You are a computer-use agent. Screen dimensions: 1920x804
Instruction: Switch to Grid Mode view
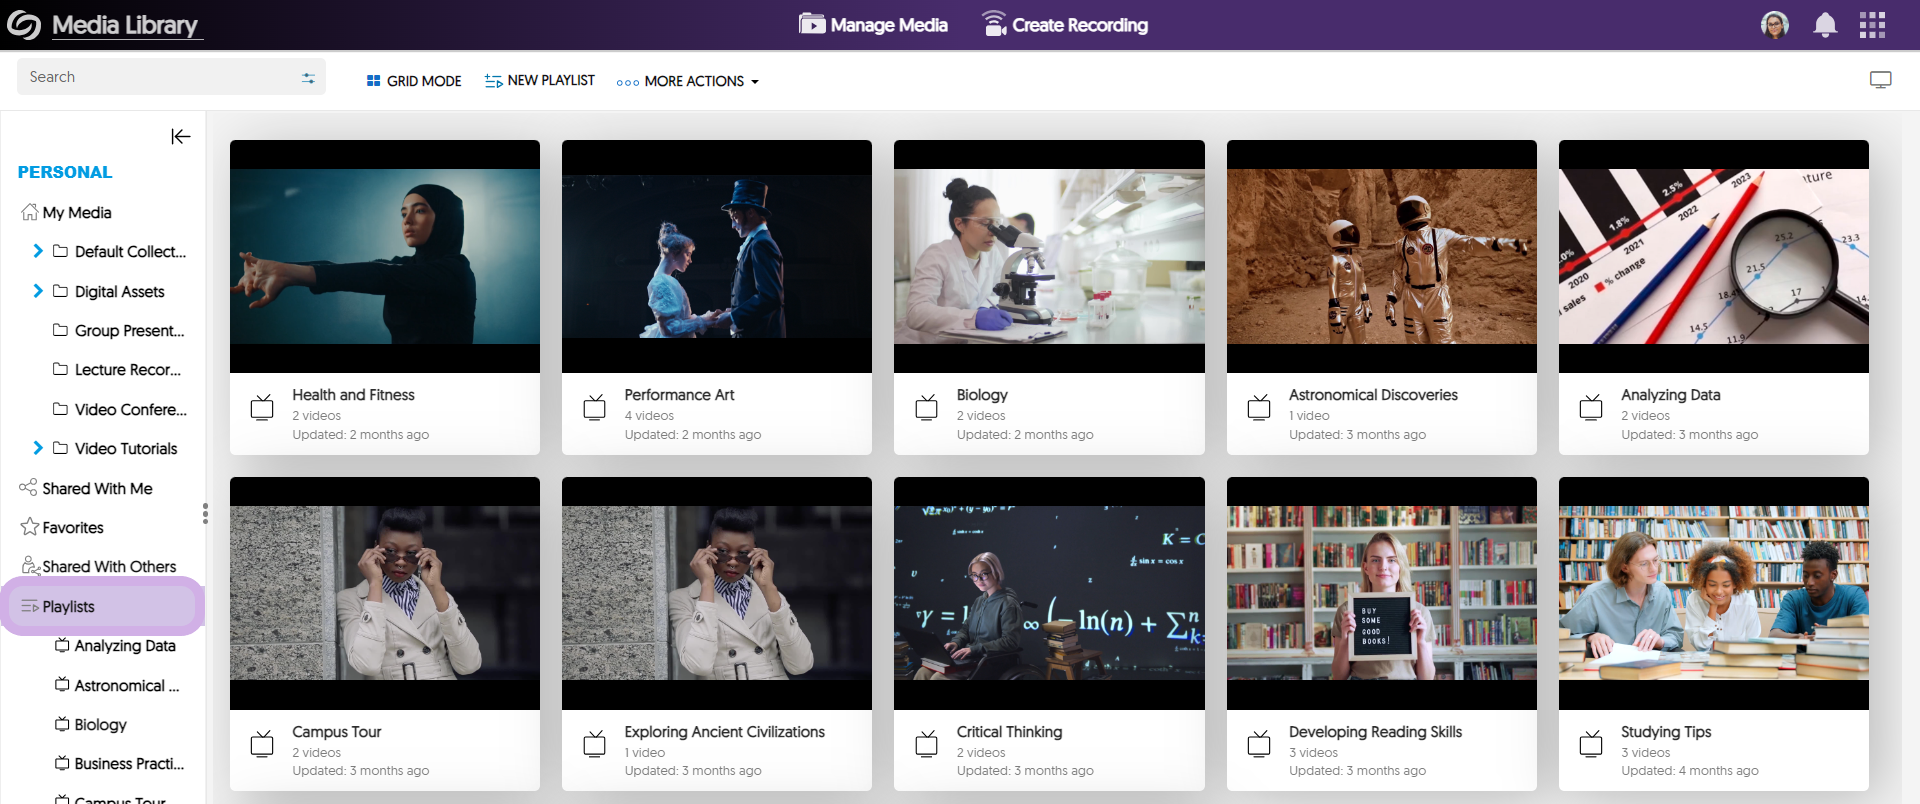(x=414, y=81)
